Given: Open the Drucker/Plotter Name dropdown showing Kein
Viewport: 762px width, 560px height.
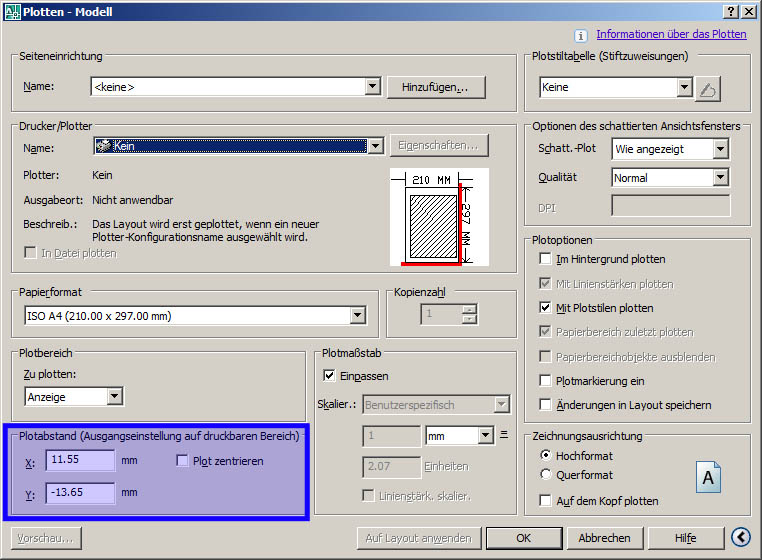Looking at the screenshot, I should pyautogui.click(x=375, y=146).
